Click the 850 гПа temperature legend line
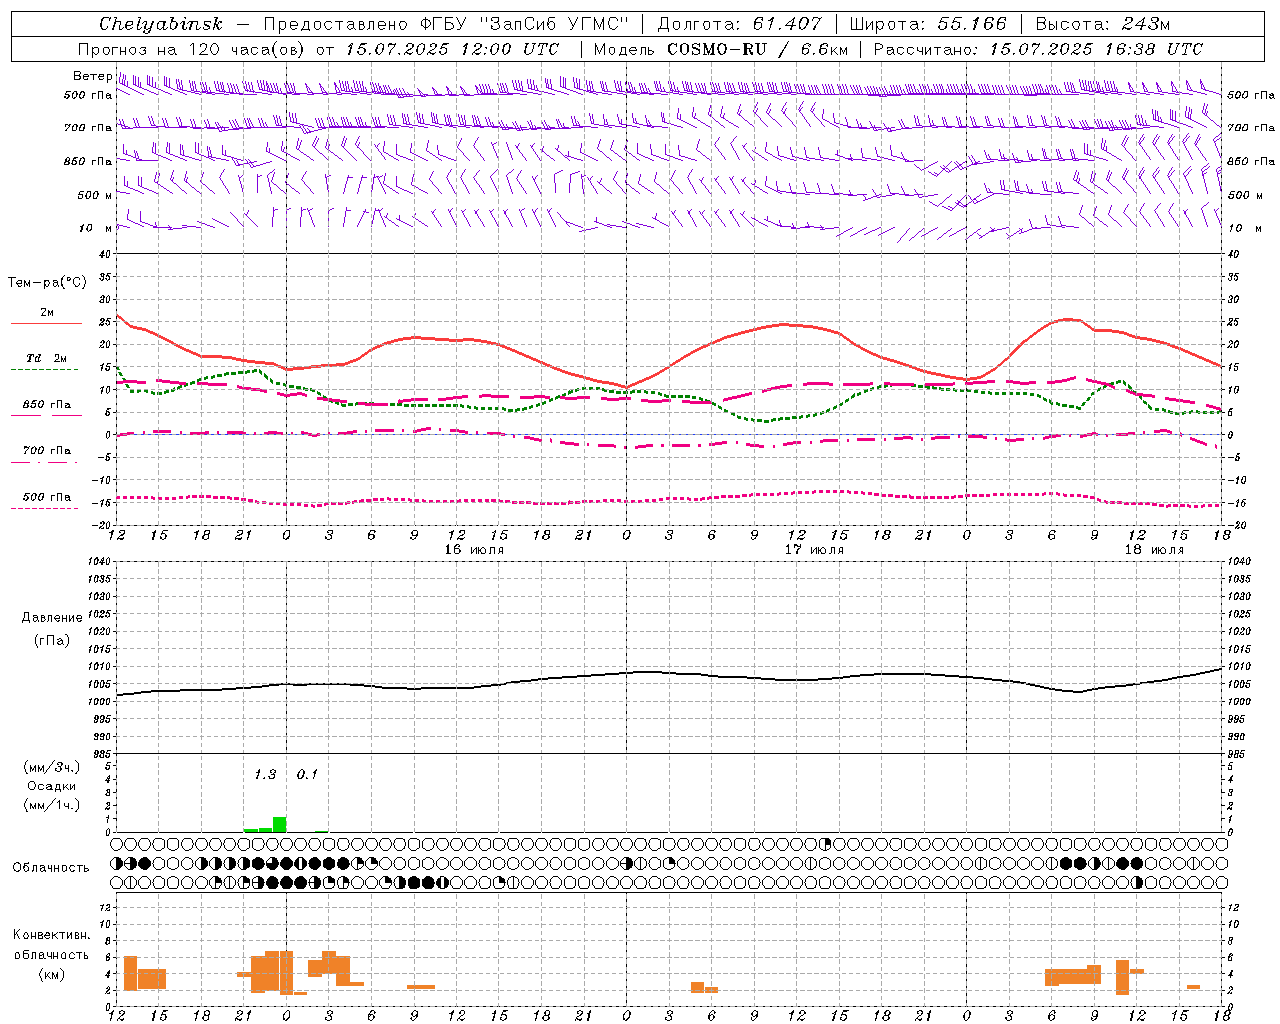 click(44, 415)
